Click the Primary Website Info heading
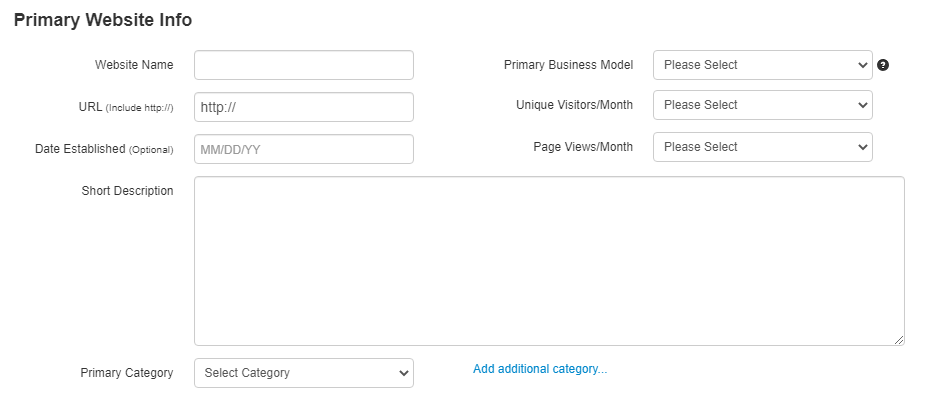 click(x=103, y=20)
